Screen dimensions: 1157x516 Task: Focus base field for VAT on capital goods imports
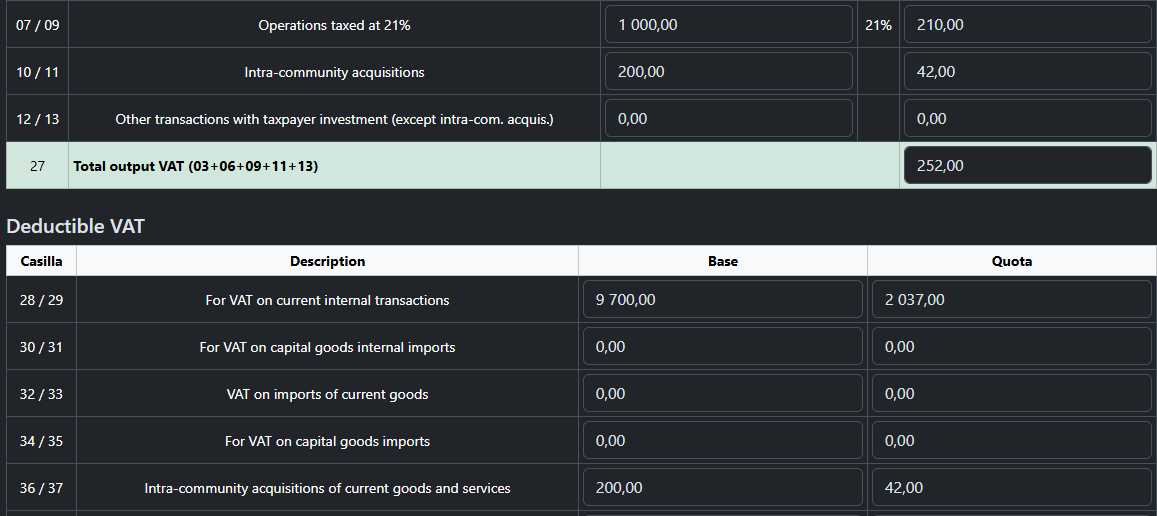[x=722, y=441]
